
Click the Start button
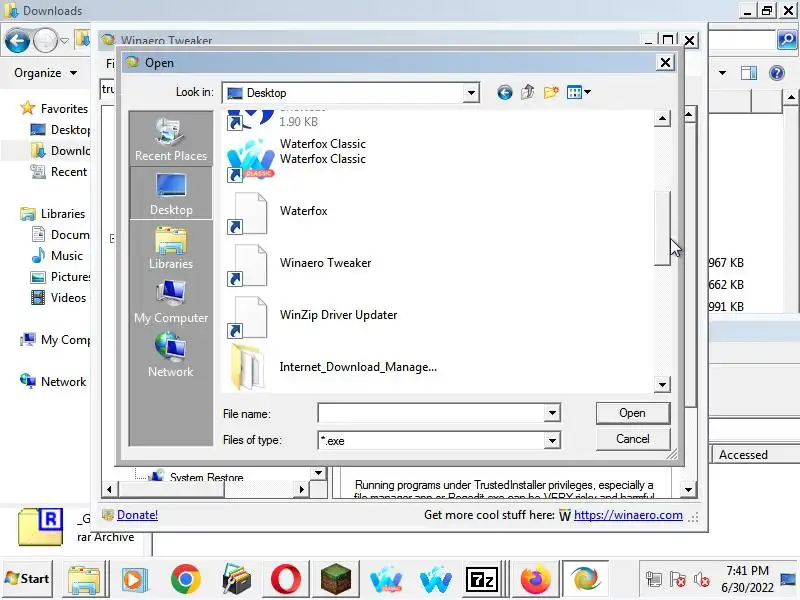(x=27, y=579)
